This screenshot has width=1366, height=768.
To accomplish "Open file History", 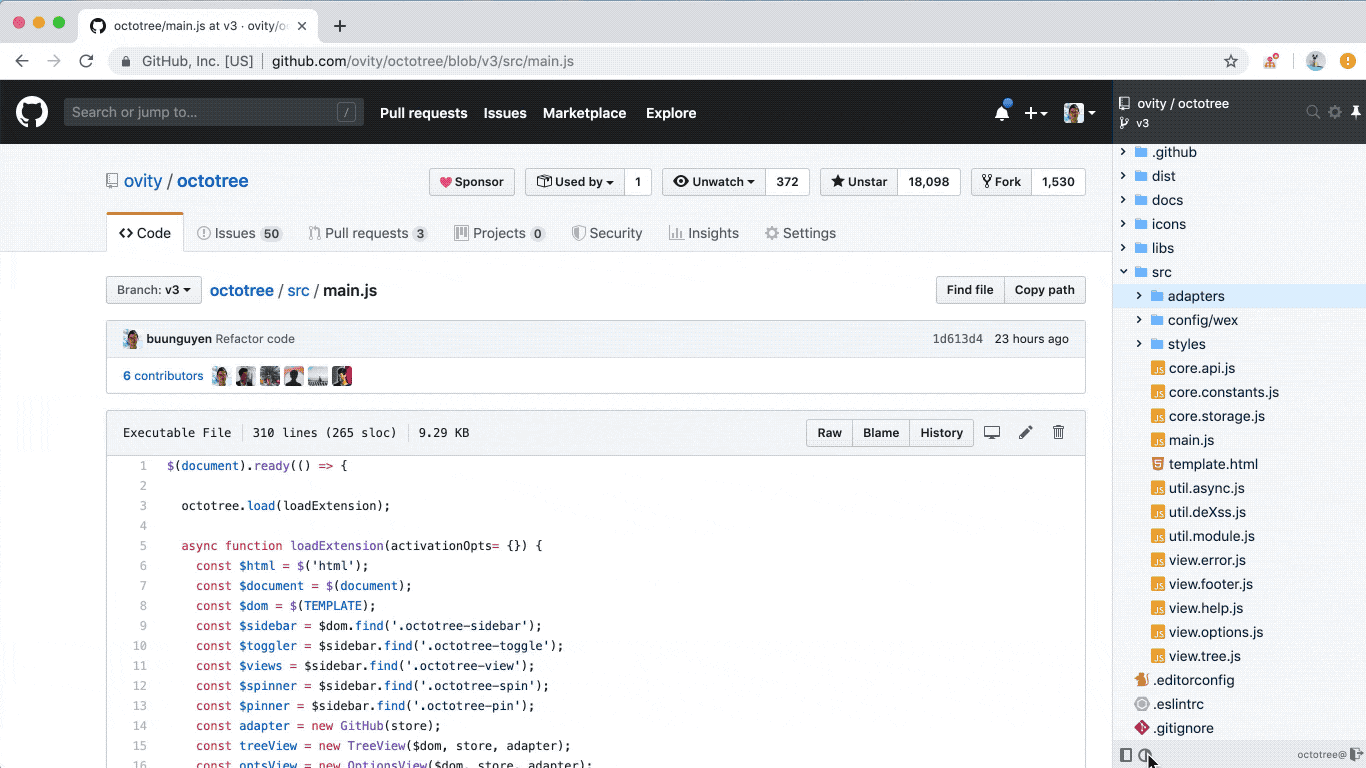I will 942,433.
